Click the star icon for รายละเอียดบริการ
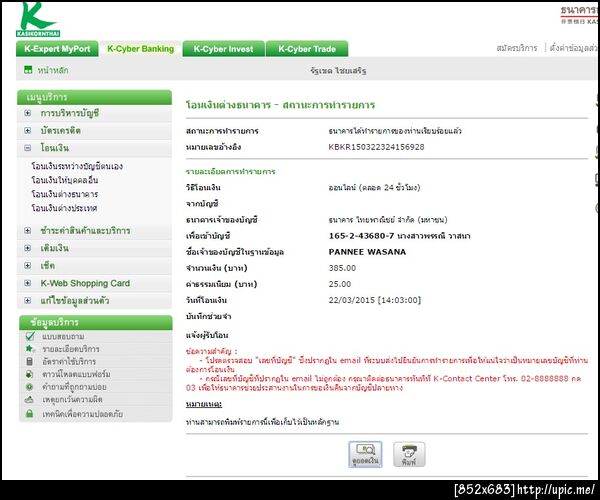 point(29,349)
